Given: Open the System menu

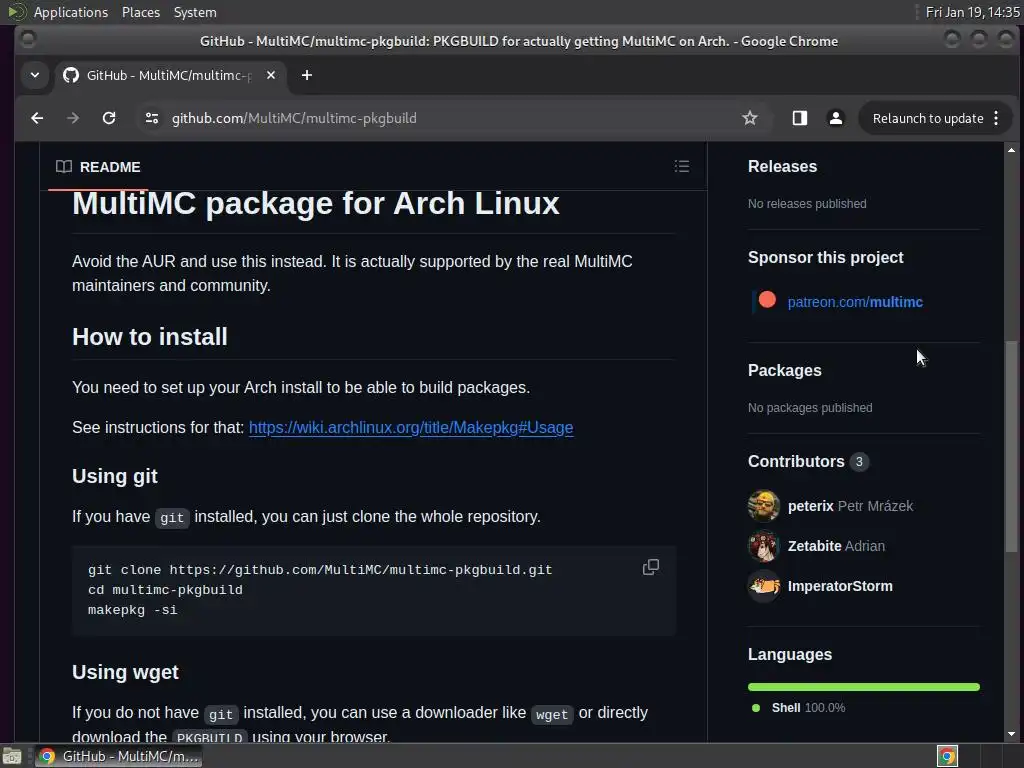Looking at the screenshot, I should [195, 12].
